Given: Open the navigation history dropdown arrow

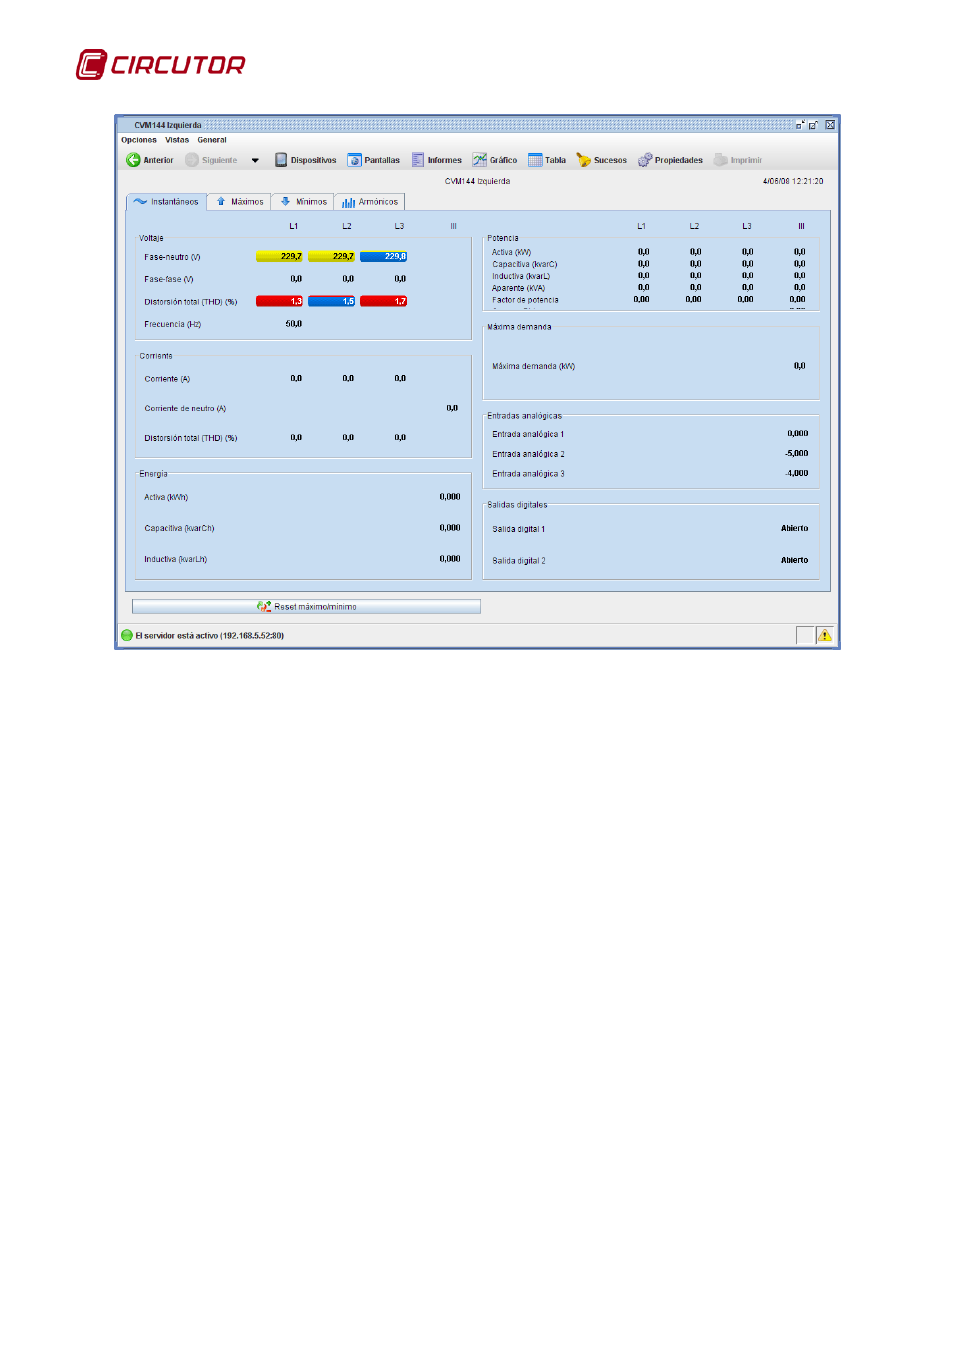Looking at the screenshot, I should click(x=255, y=160).
